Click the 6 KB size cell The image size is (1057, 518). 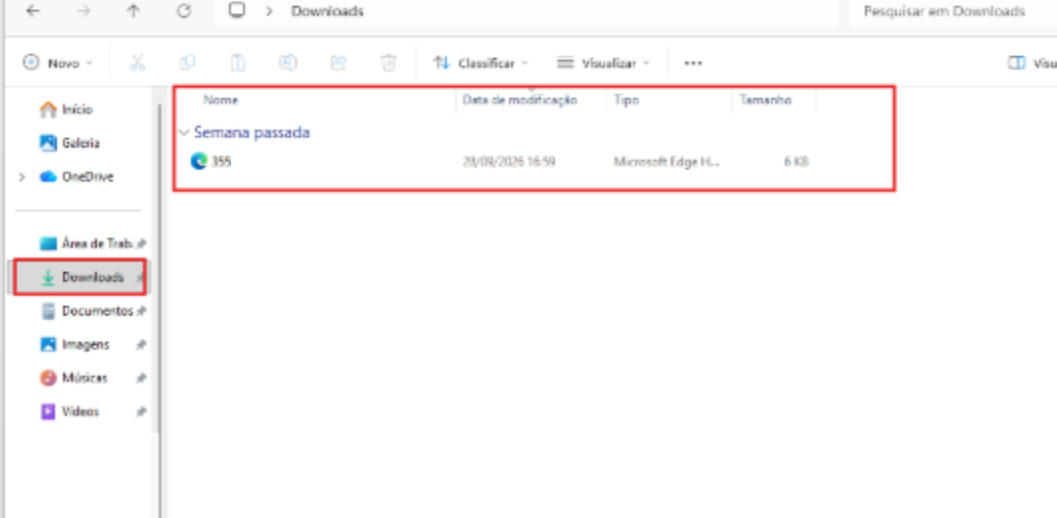pyautogui.click(x=796, y=162)
